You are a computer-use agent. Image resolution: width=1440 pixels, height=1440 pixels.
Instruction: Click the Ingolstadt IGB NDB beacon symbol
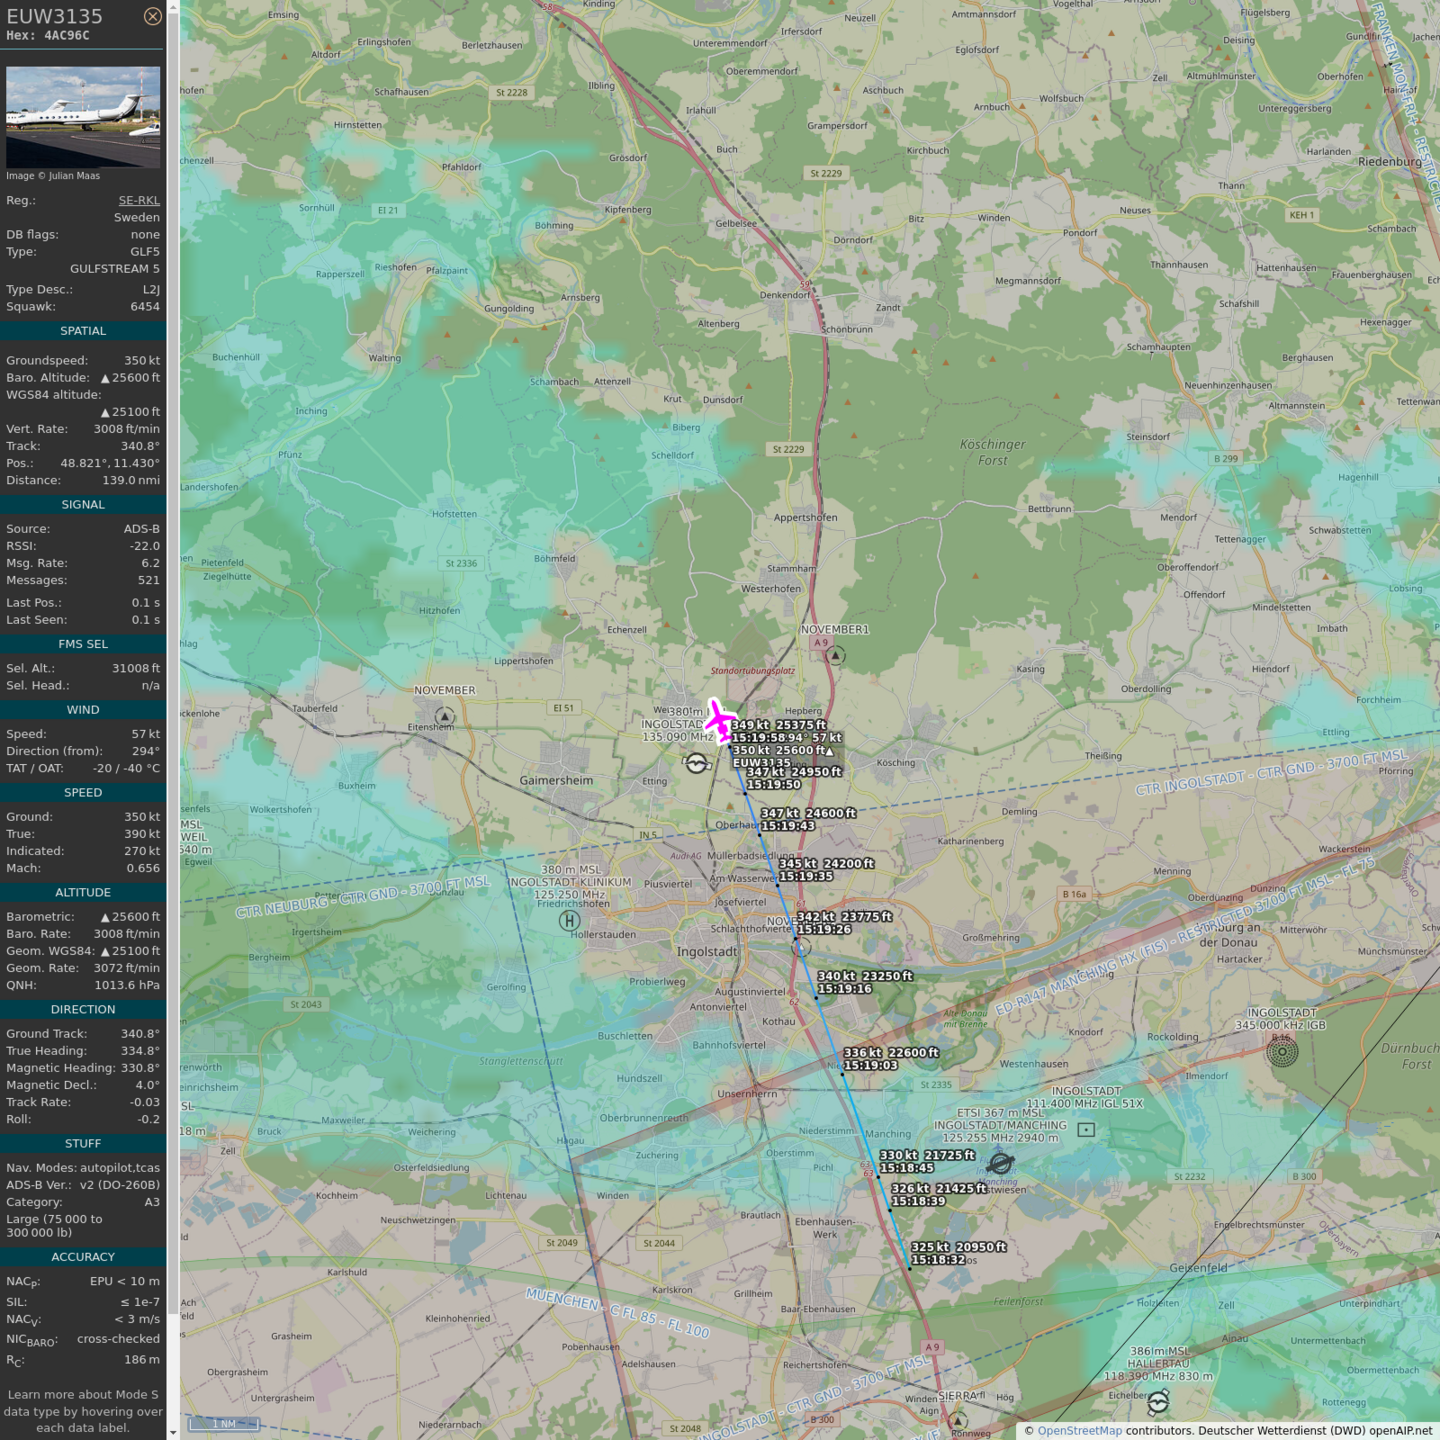(x=1282, y=1051)
